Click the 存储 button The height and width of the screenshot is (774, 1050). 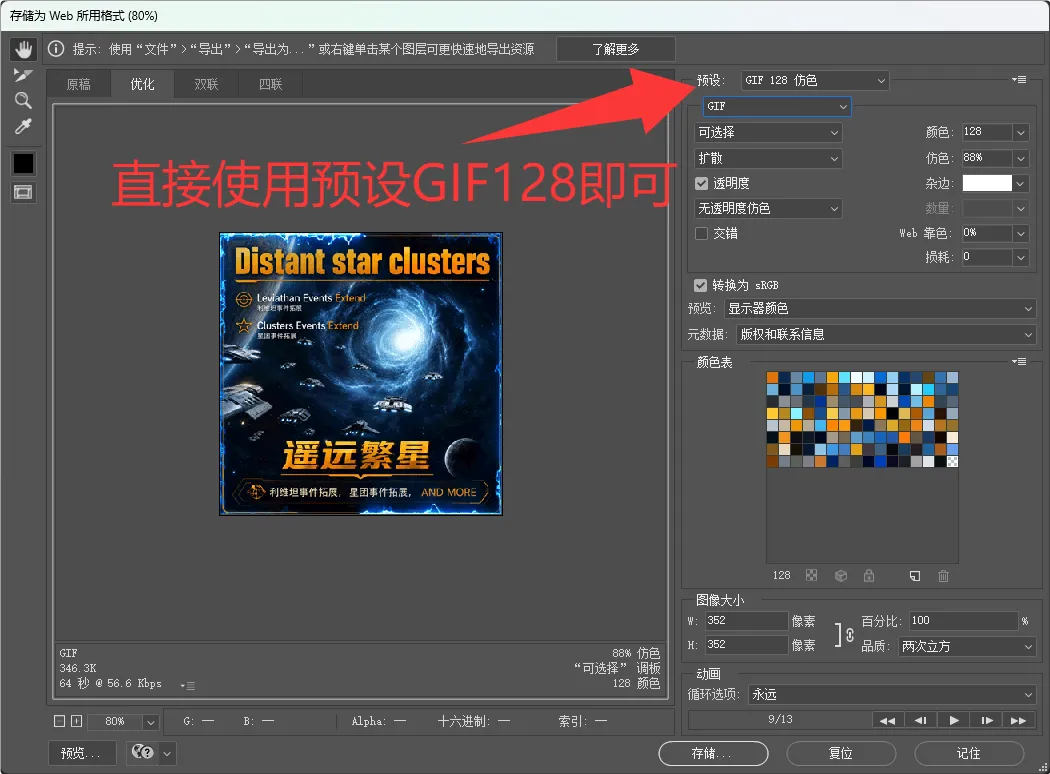point(713,753)
